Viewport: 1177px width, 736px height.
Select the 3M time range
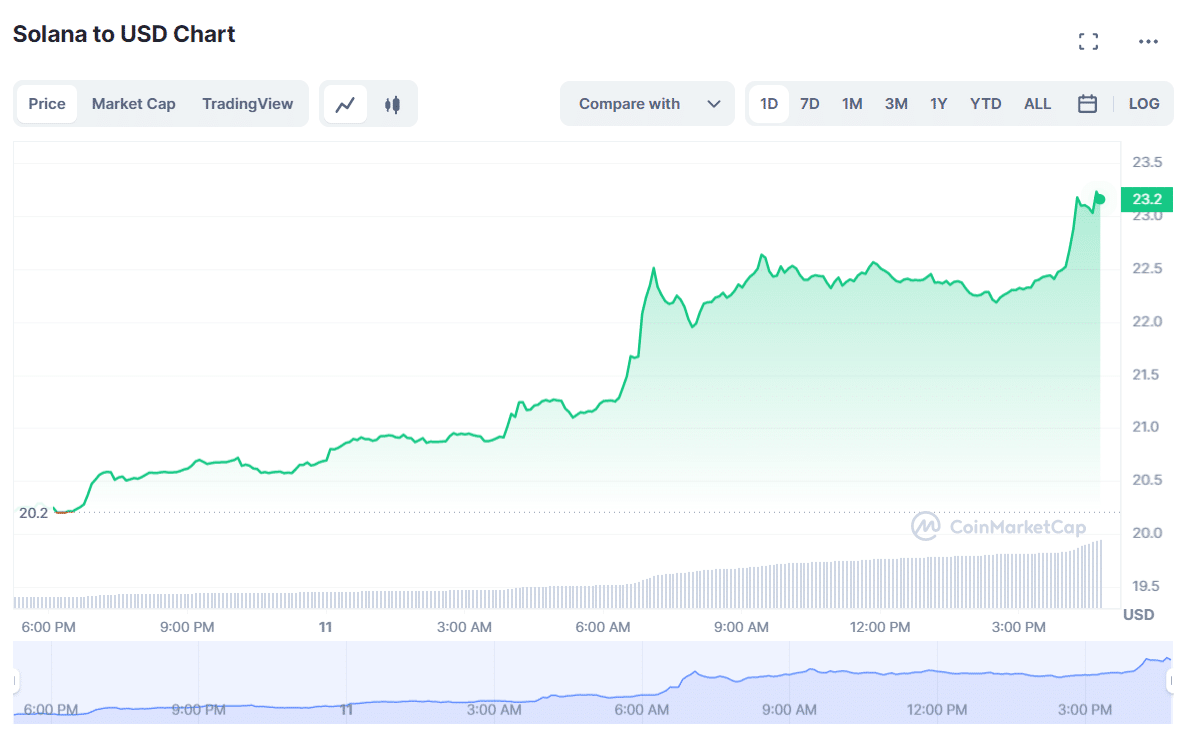[896, 104]
